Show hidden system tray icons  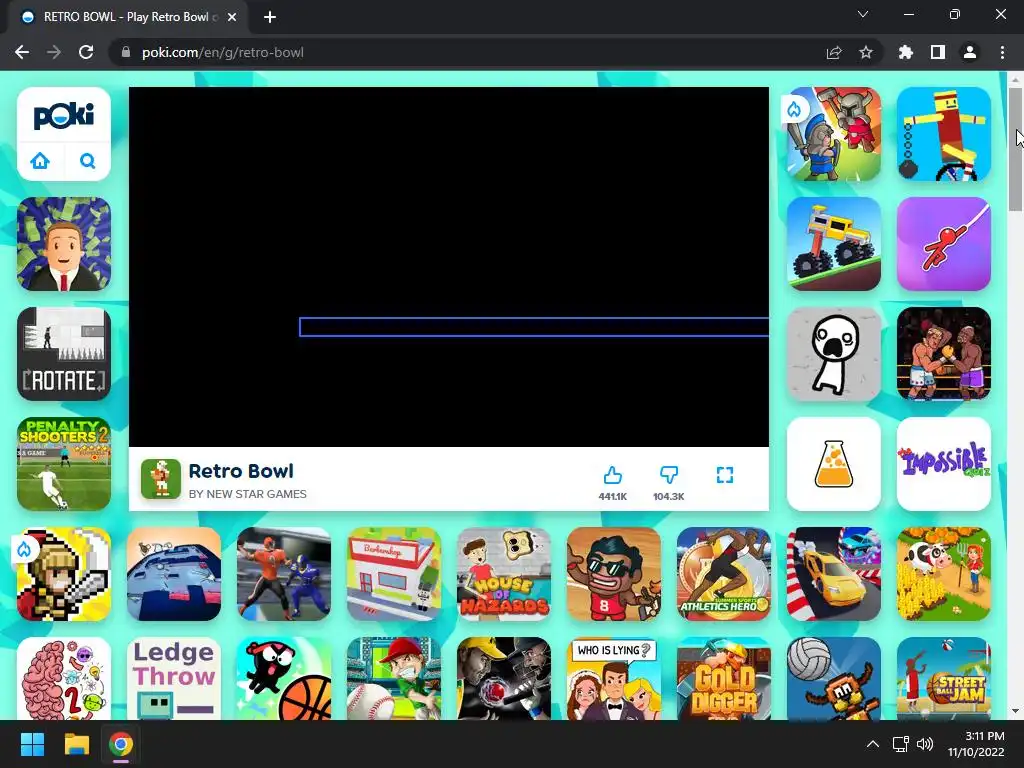[872, 744]
